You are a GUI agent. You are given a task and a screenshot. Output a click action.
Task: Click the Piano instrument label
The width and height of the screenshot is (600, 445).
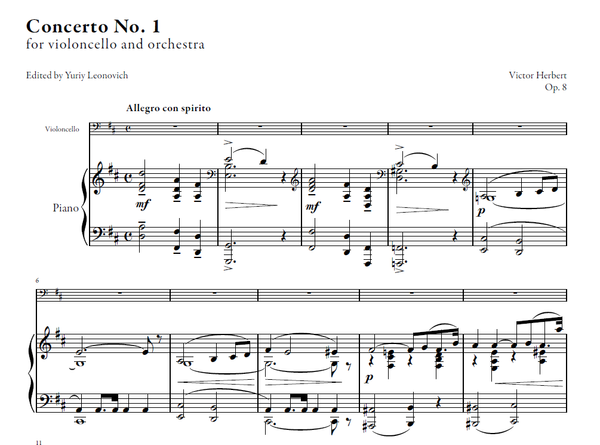[65, 208]
